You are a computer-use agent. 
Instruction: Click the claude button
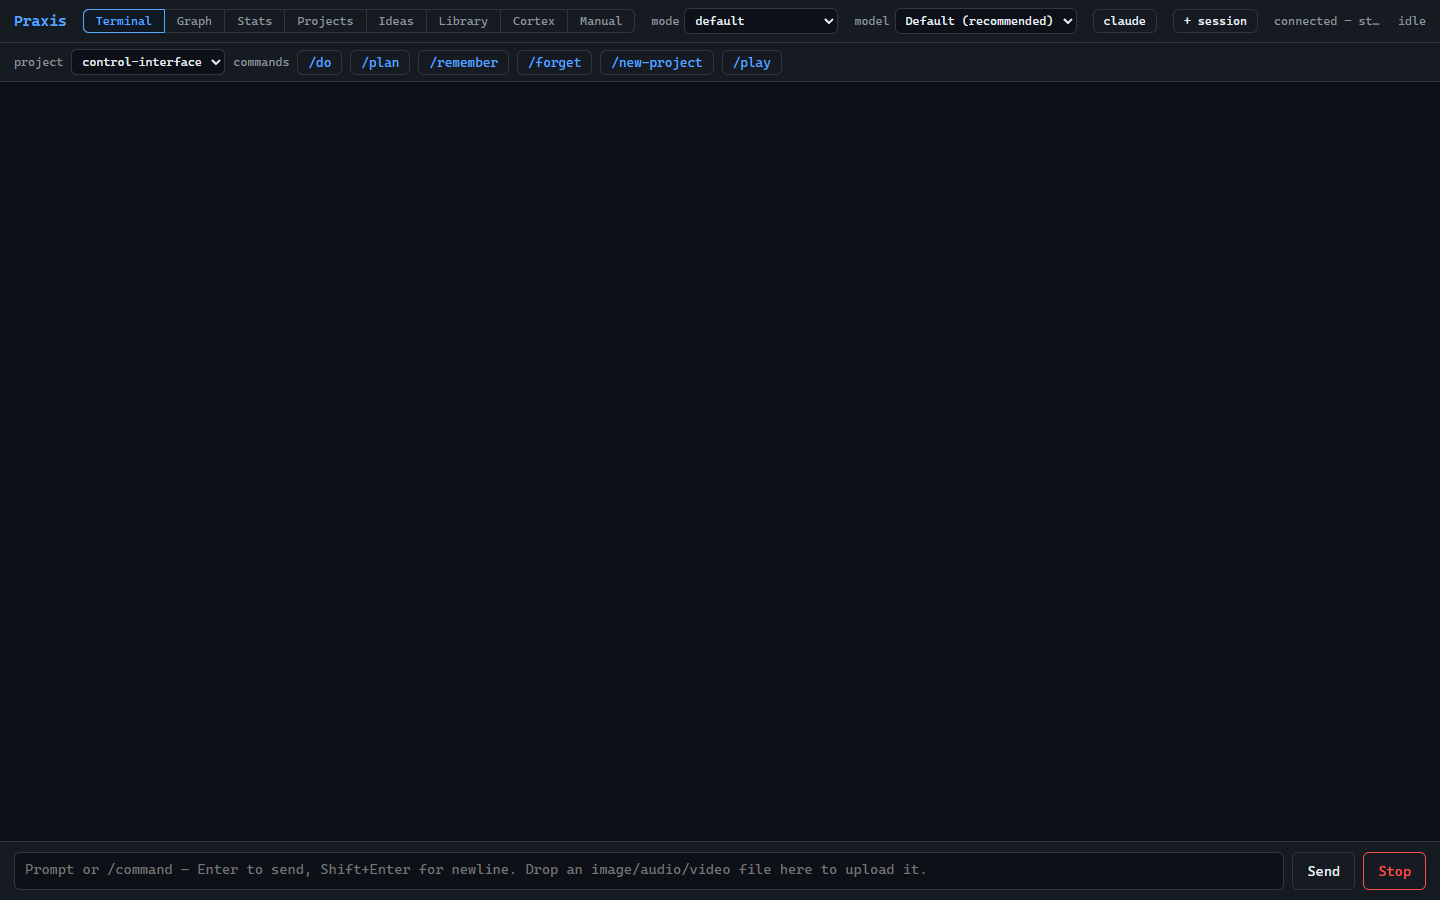[1125, 21]
